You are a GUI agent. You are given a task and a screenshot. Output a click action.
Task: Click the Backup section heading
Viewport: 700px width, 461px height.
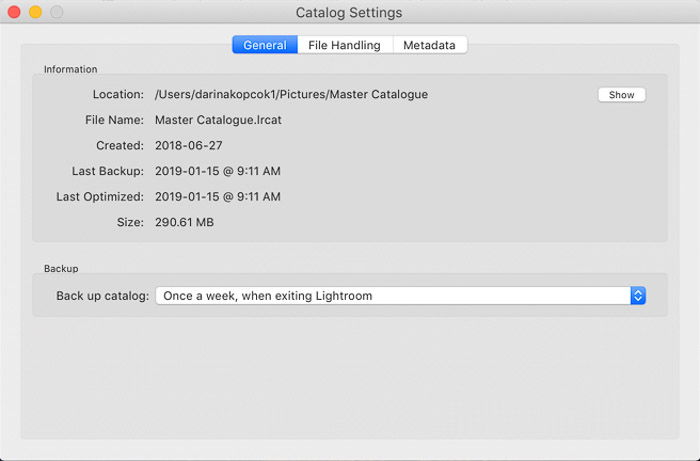point(61,269)
